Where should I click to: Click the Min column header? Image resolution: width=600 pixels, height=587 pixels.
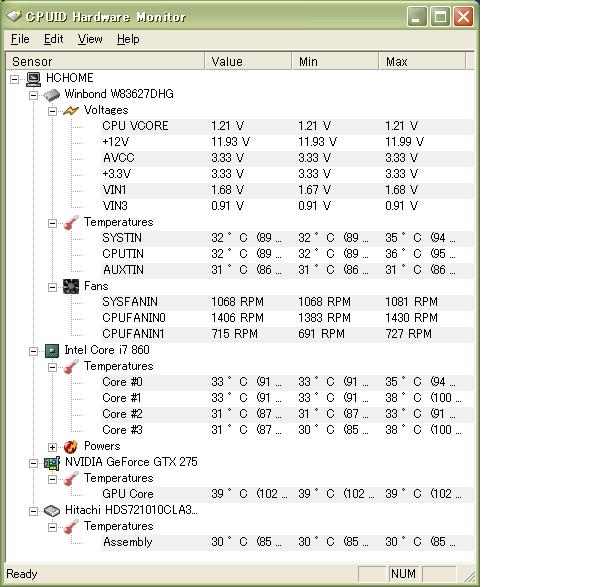(x=335, y=61)
